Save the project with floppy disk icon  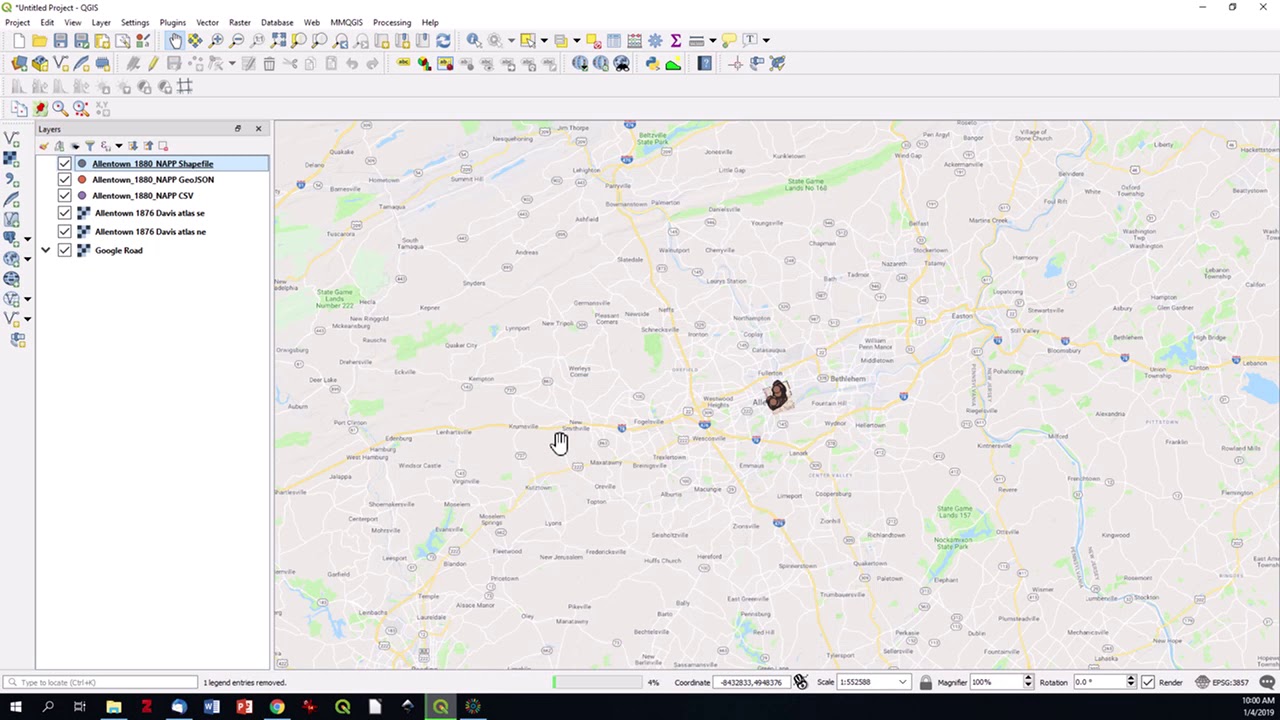click(x=61, y=40)
